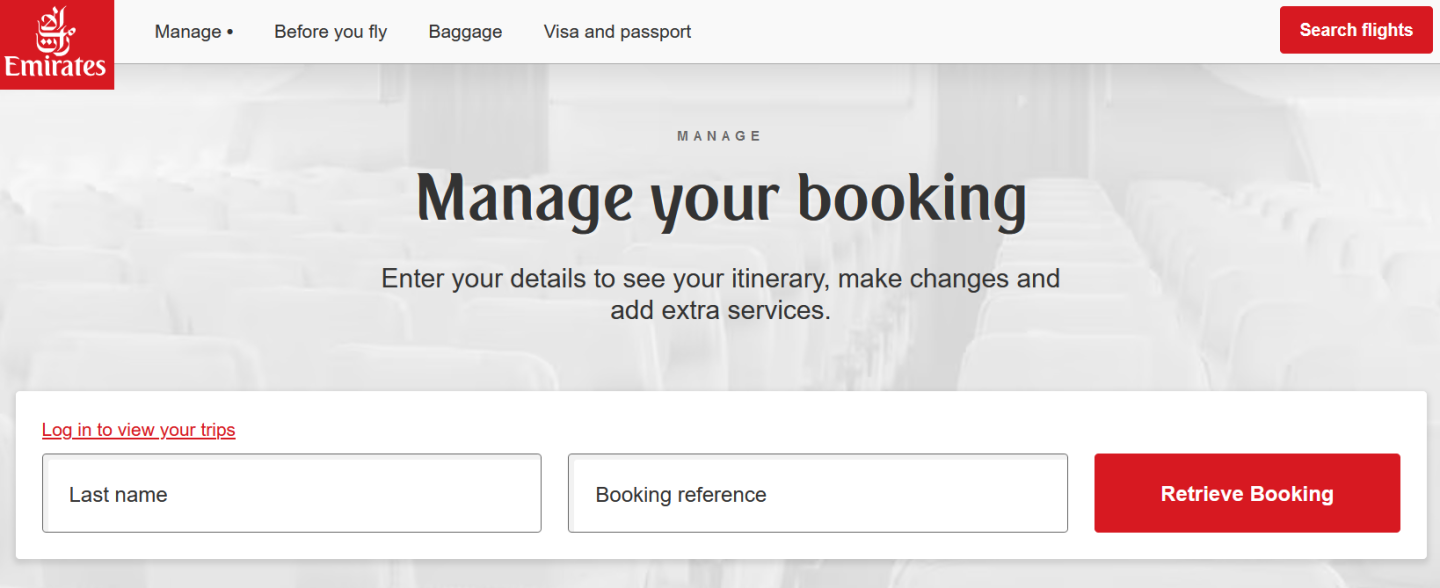
Task: Open the Manage menu
Action: pyautogui.click(x=188, y=32)
